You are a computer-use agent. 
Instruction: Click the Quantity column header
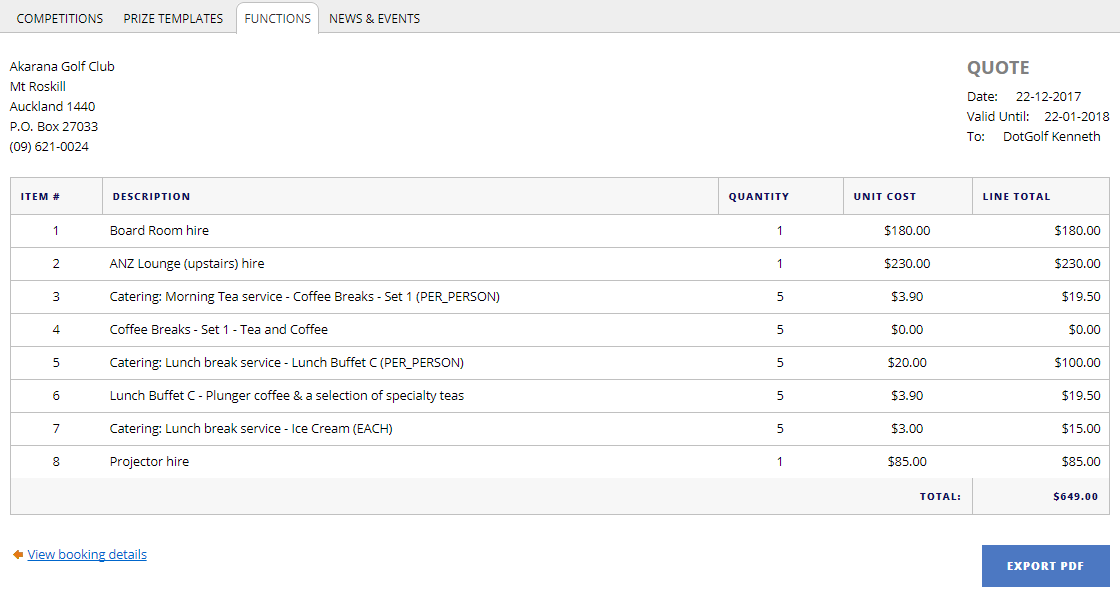pos(758,197)
